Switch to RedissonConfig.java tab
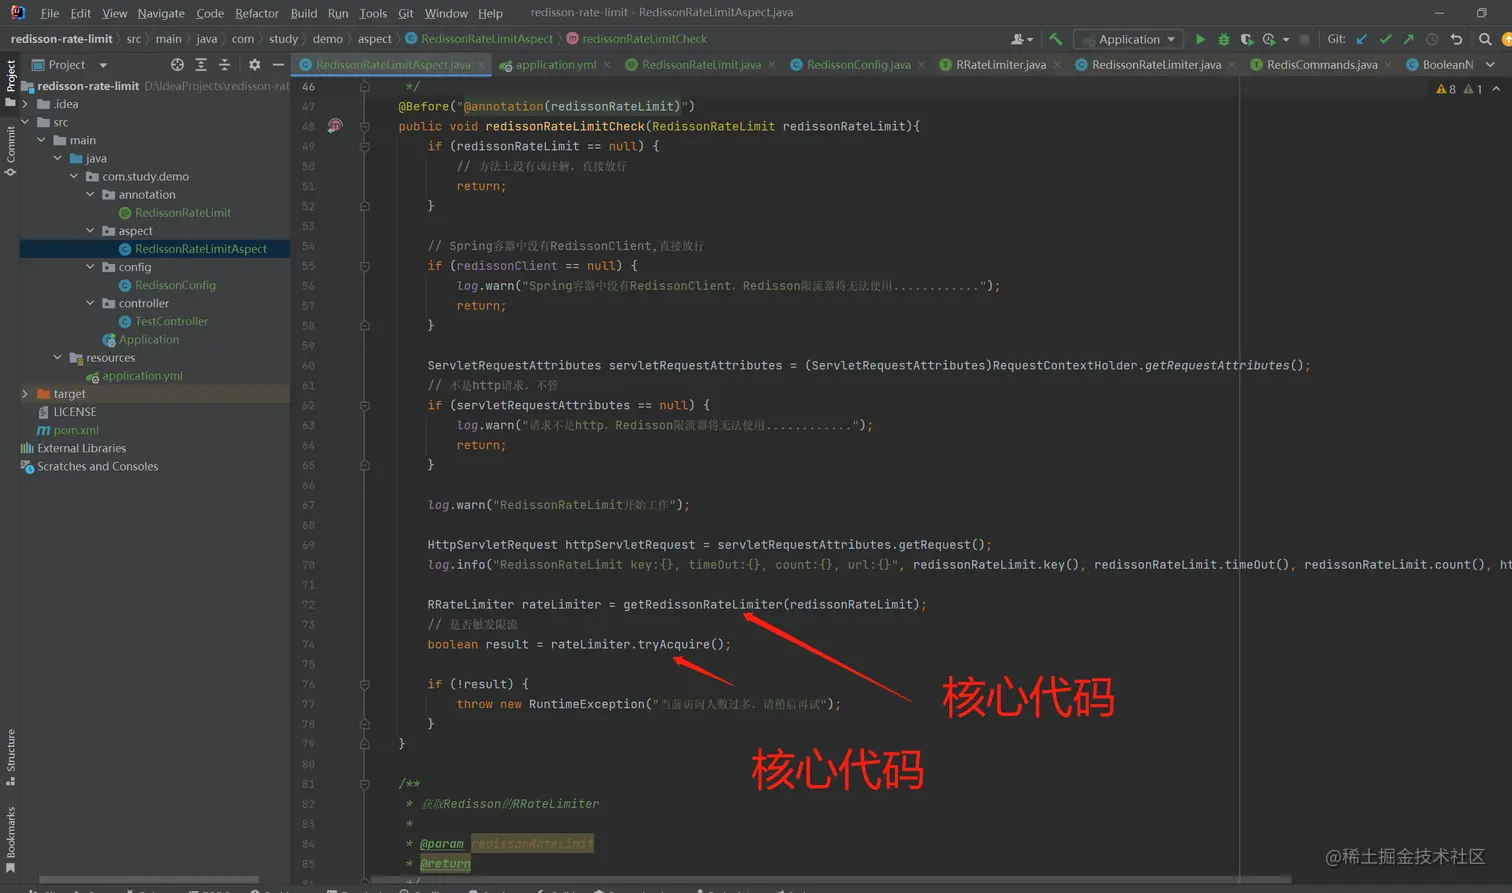Screen dimensions: 1512x893 click(x=858, y=64)
